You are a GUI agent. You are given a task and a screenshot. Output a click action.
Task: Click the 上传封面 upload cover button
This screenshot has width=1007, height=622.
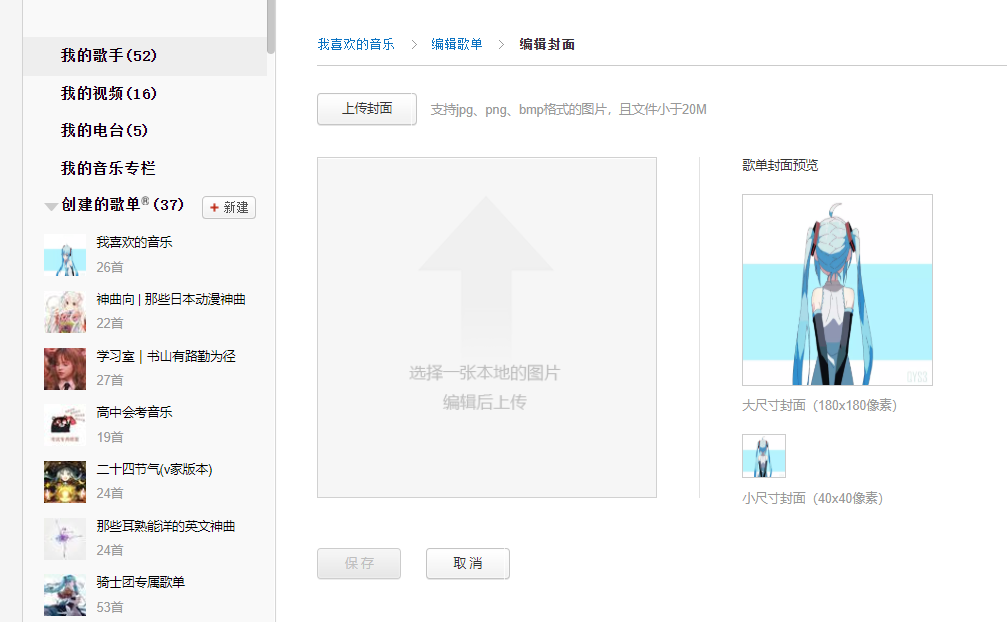click(x=366, y=109)
